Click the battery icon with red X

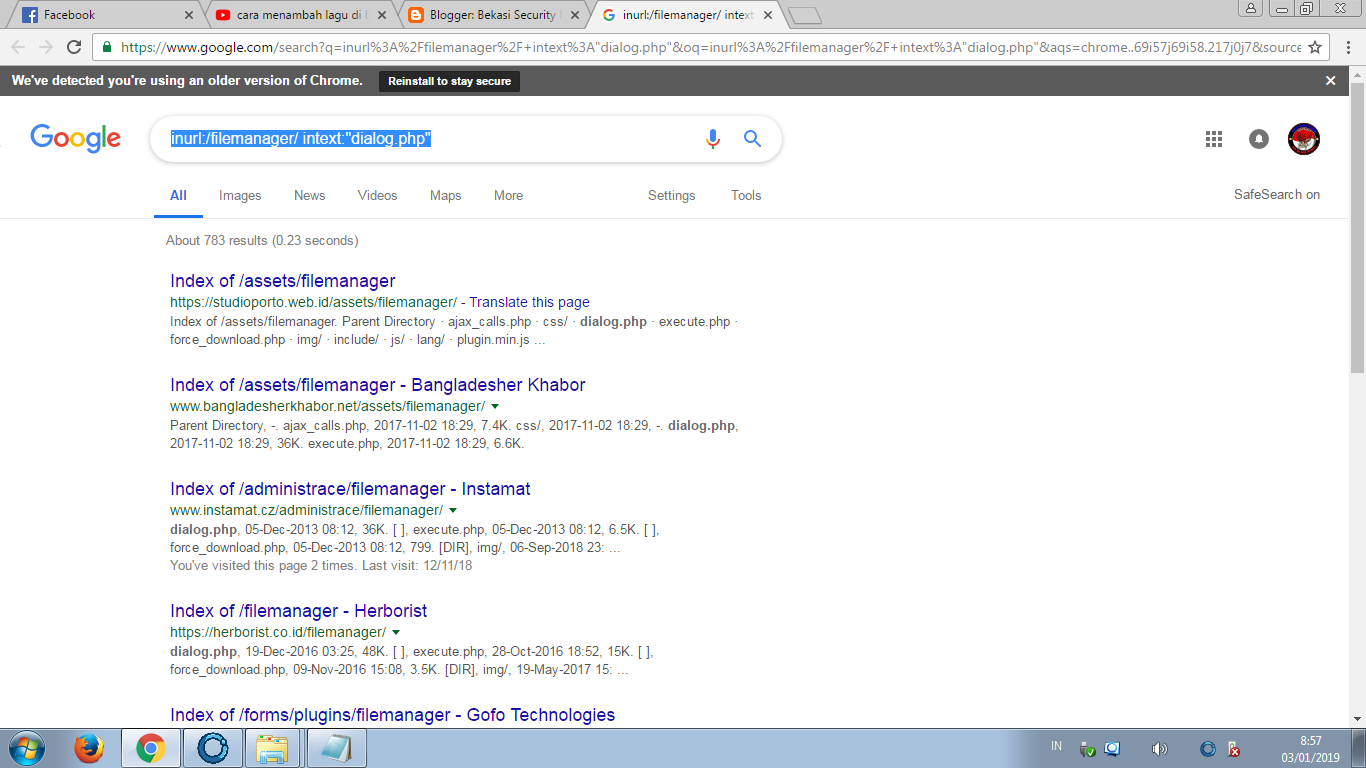pos(1234,749)
